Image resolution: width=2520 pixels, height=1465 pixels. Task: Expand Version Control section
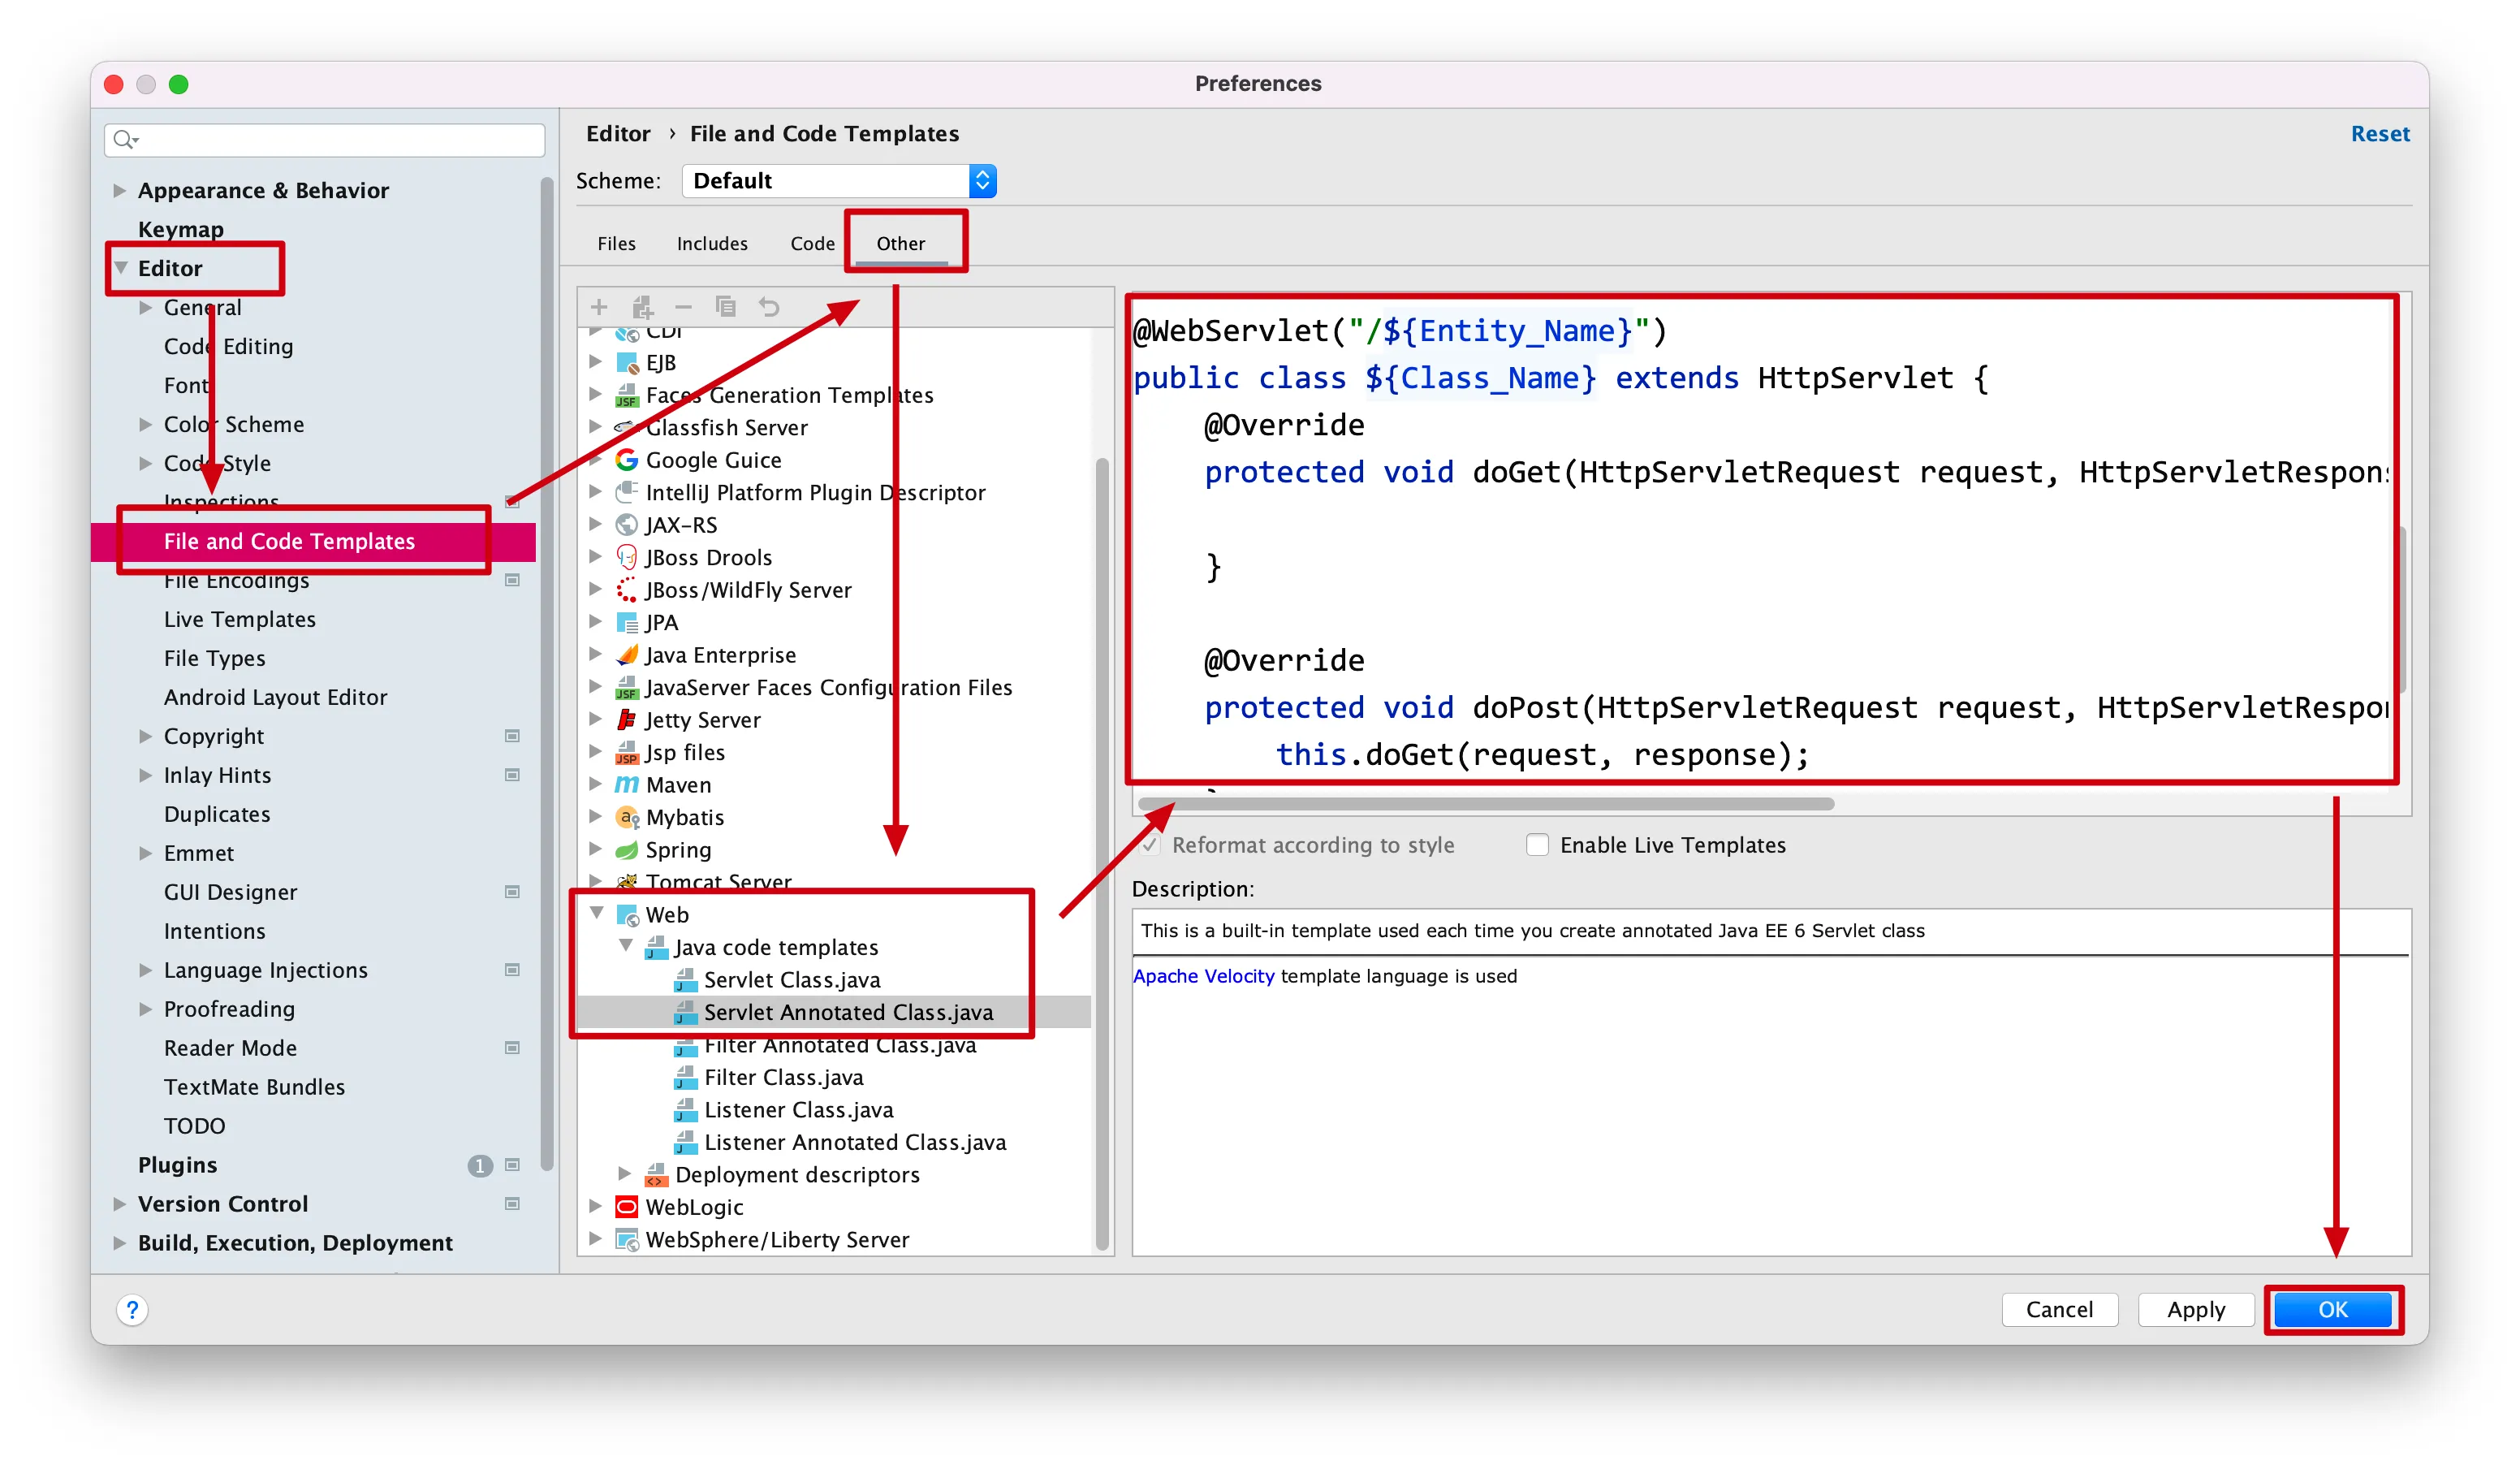click(x=120, y=1204)
